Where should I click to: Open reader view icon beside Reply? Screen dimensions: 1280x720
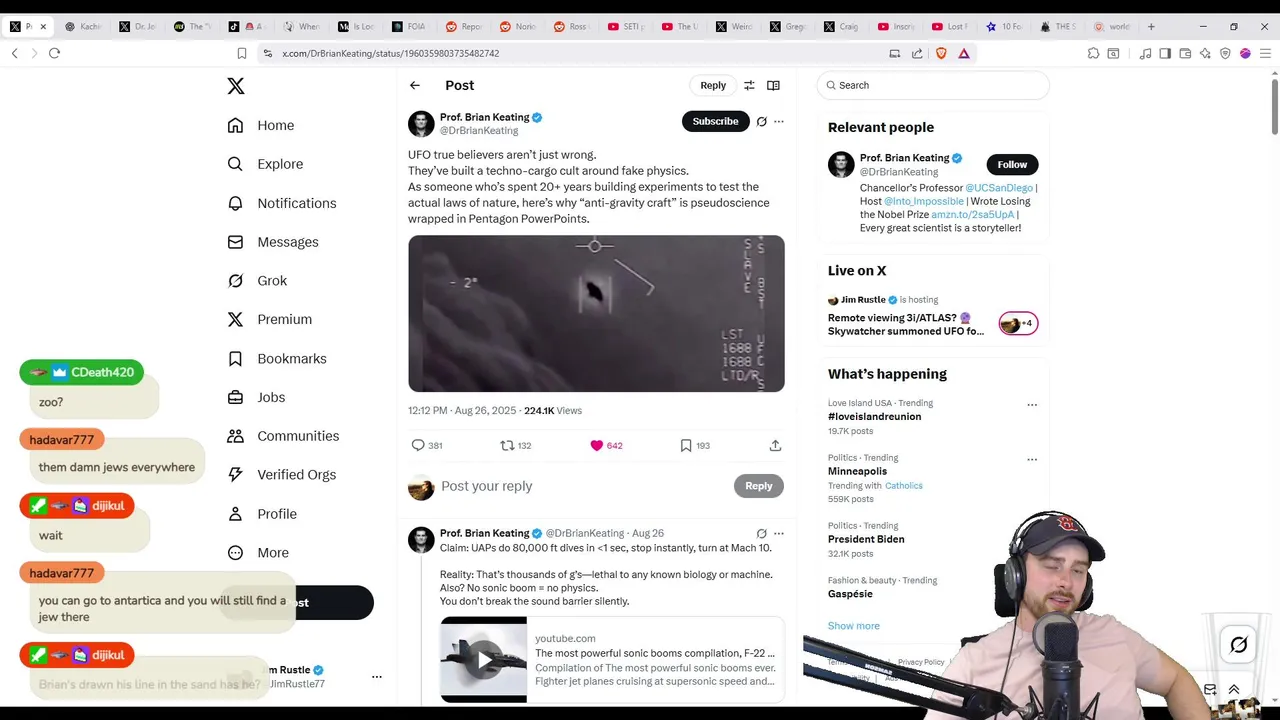click(773, 86)
